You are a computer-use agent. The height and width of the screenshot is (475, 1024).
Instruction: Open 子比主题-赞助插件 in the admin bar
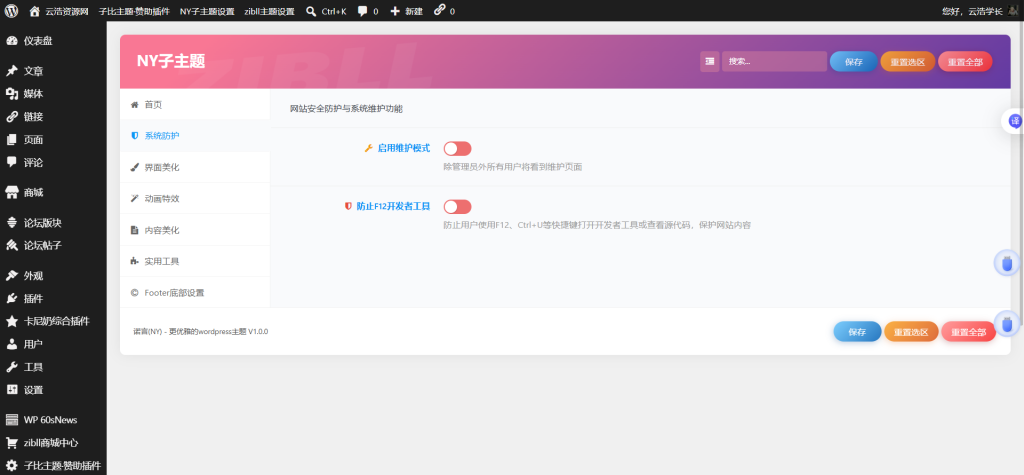[134, 11]
